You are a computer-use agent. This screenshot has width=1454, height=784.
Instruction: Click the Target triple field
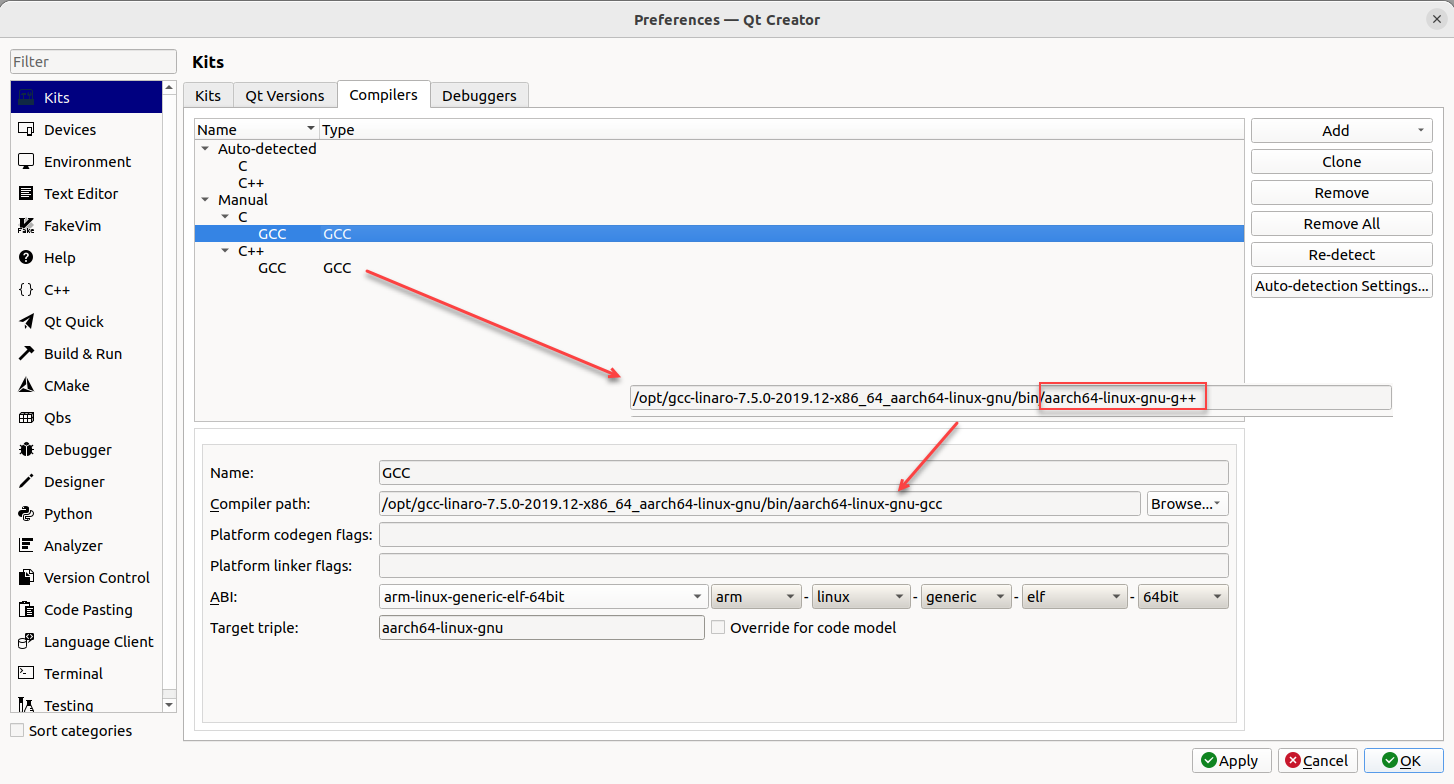click(542, 628)
